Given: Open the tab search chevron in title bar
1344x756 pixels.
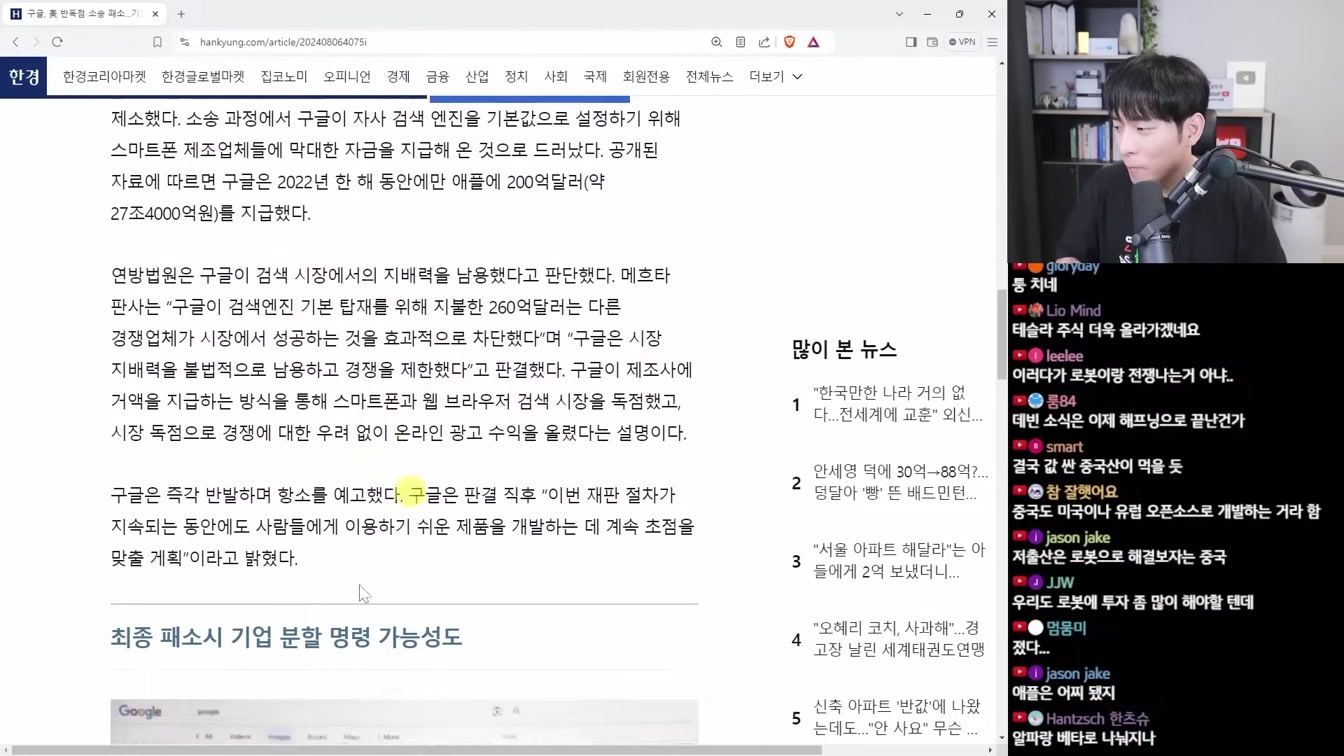Looking at the screenshot, I should (899, 14).
